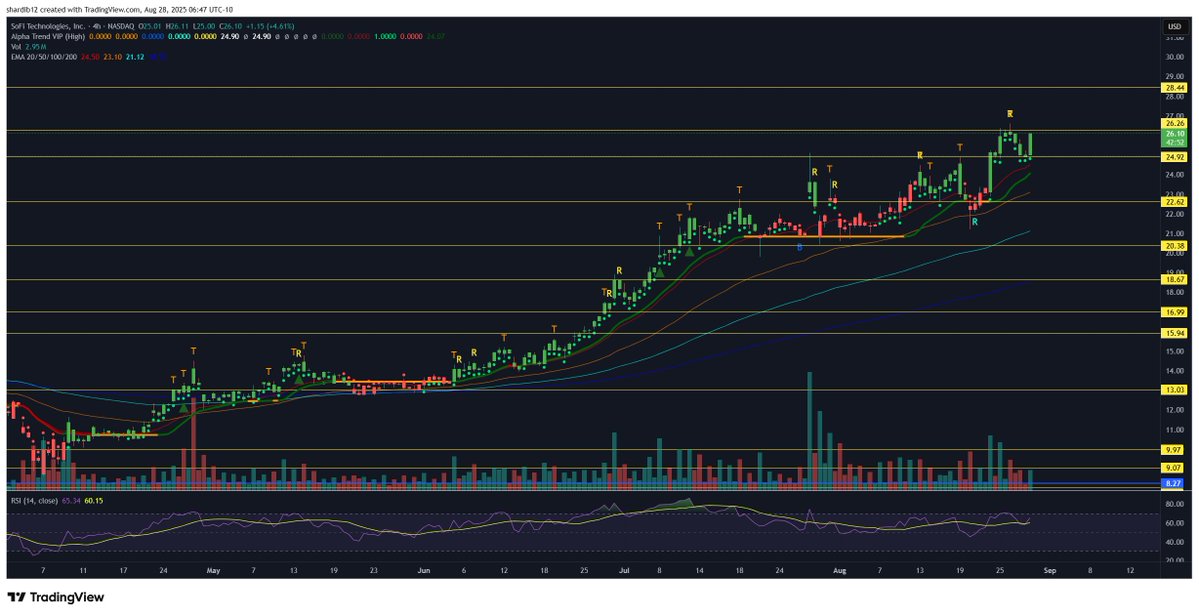This screenshot has width=1199, height=616.
Task: Click the 9.07 price level label
Action: (1174, 467)
